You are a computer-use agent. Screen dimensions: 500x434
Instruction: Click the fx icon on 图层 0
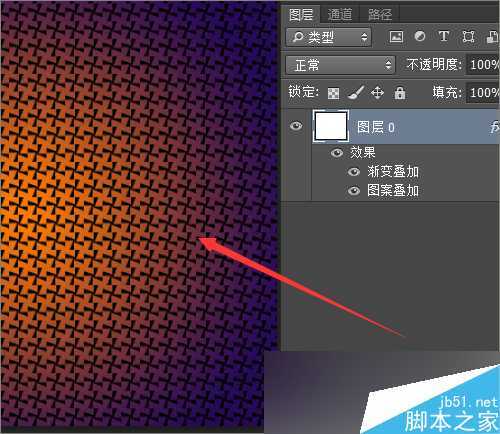click(495, 127)
